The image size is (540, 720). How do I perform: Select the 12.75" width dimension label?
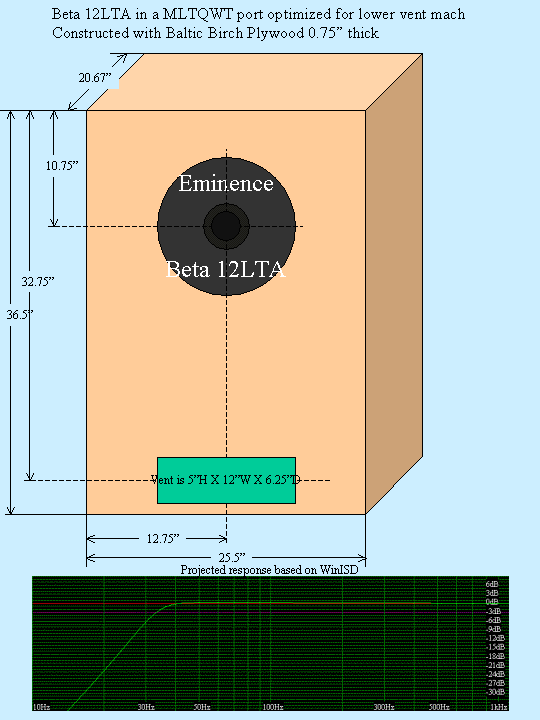163,538
